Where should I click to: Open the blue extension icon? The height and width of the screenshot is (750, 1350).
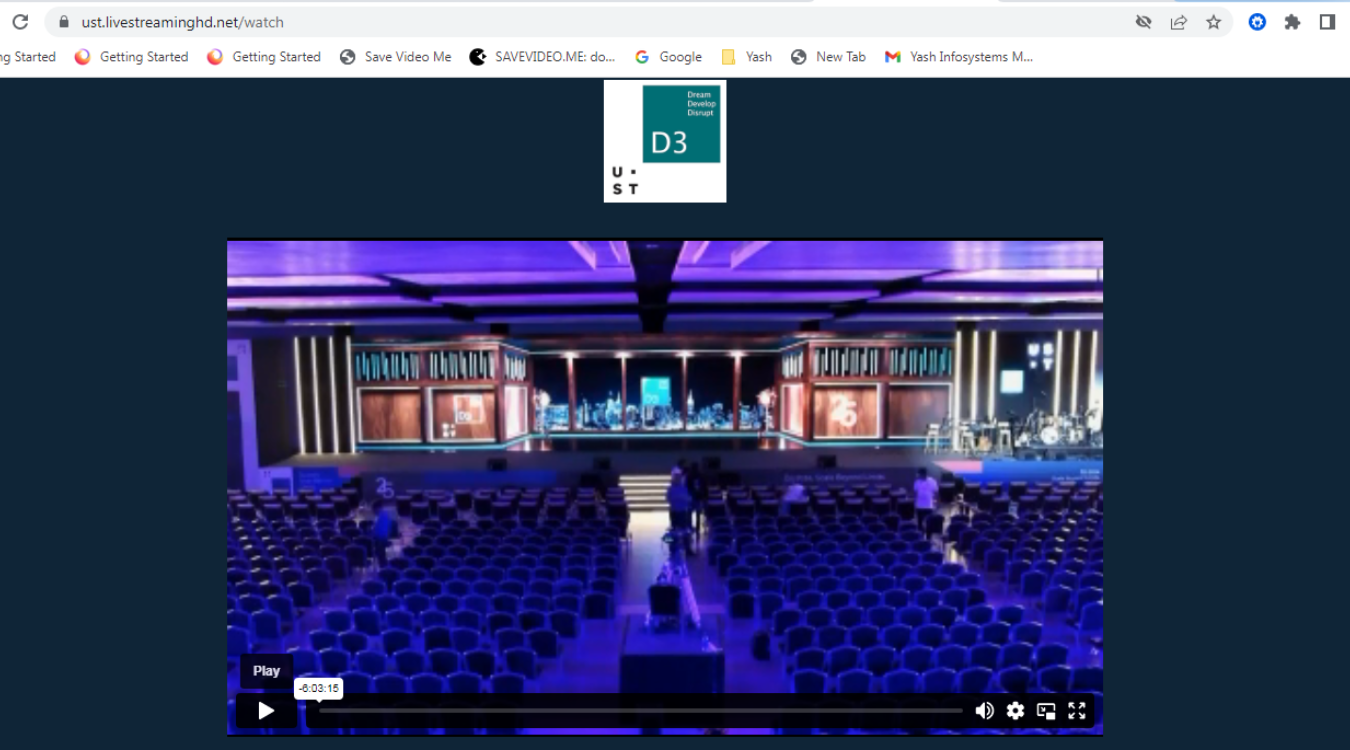tap(1257, 22)
